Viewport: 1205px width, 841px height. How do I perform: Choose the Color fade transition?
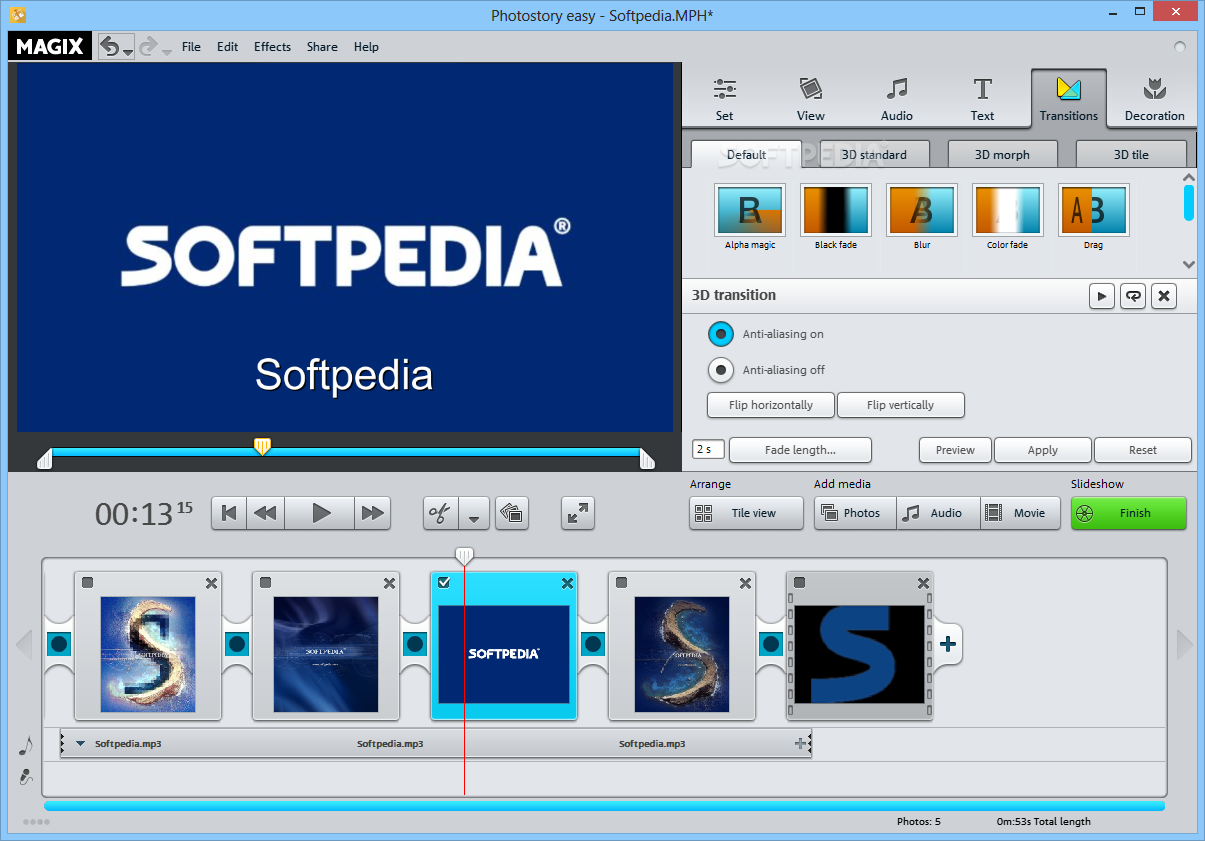click(1007, 217)
